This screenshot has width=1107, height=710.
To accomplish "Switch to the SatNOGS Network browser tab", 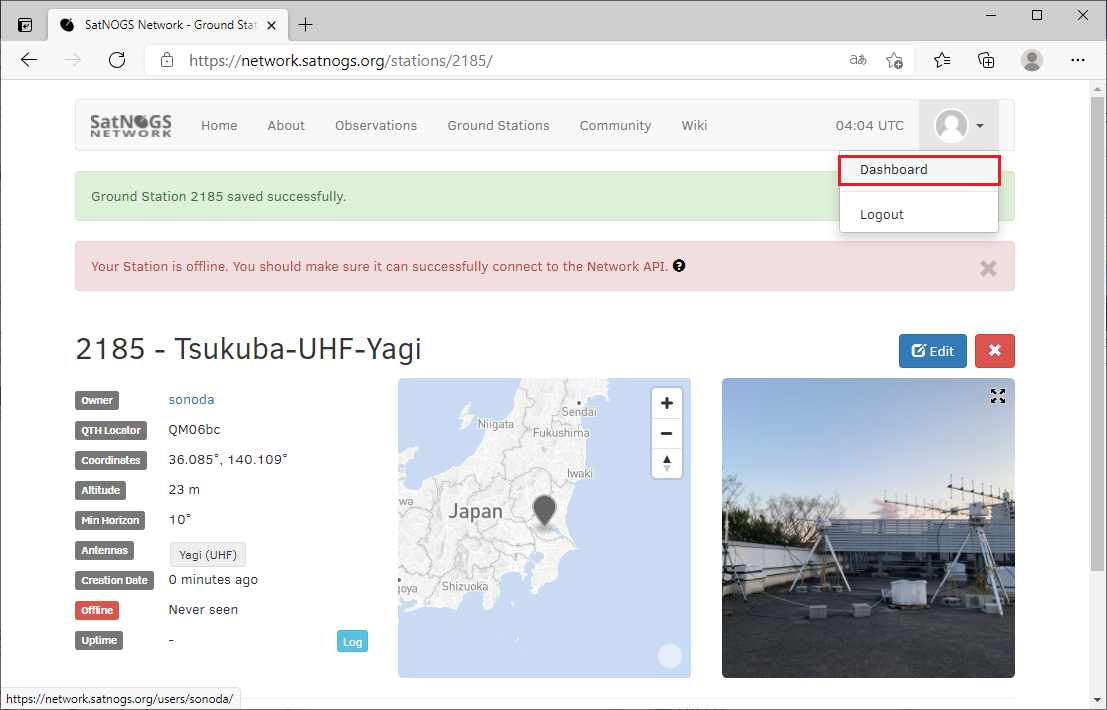I will [x=160, y=24].
